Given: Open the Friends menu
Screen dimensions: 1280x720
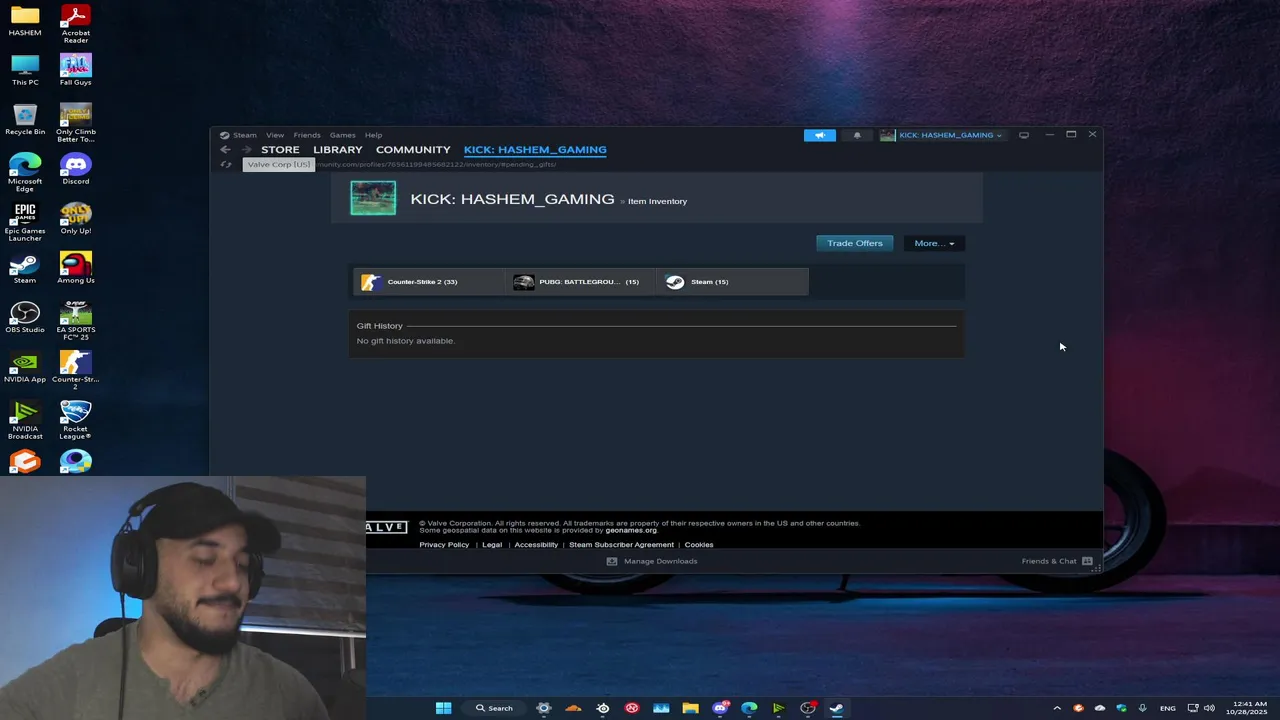Looking at the screenshot, I should pyautogui.click(x=307, y=135).
